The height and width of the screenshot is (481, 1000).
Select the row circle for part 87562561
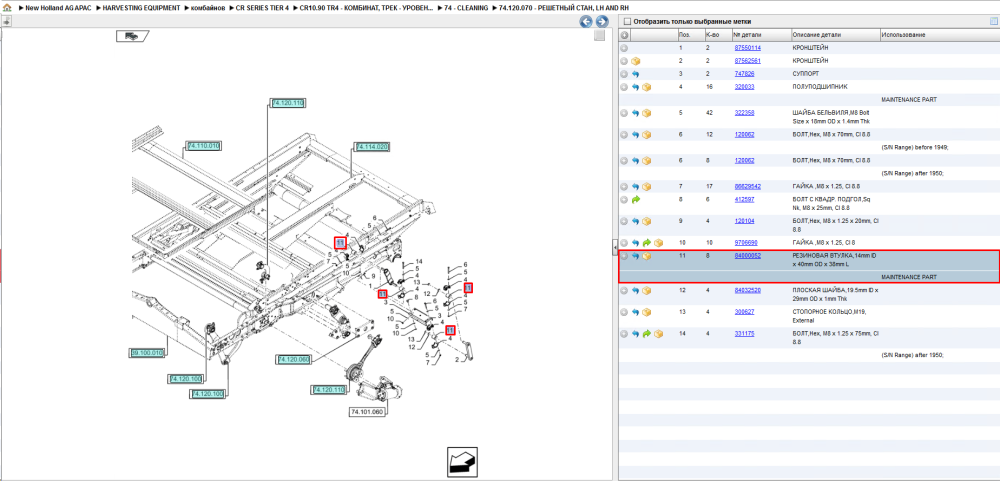click(624, 61)
